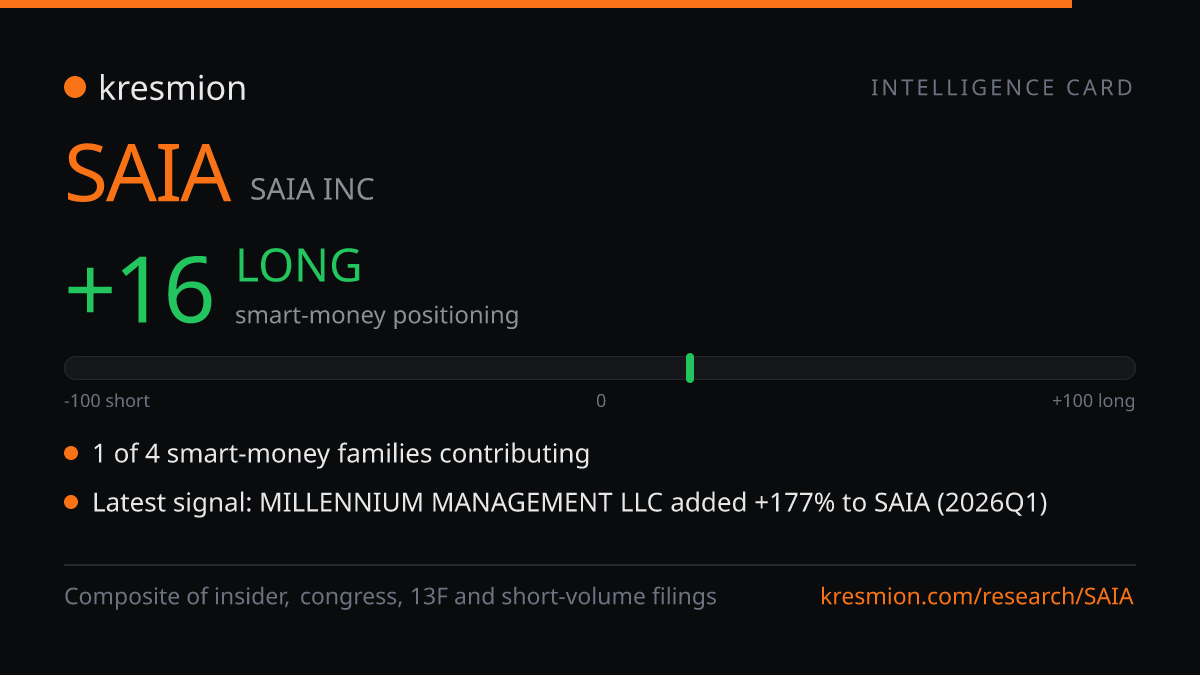Click the bullet beside smart-money families line
Viewport: 1200px width, 675px height.
[x=71, y=454]
